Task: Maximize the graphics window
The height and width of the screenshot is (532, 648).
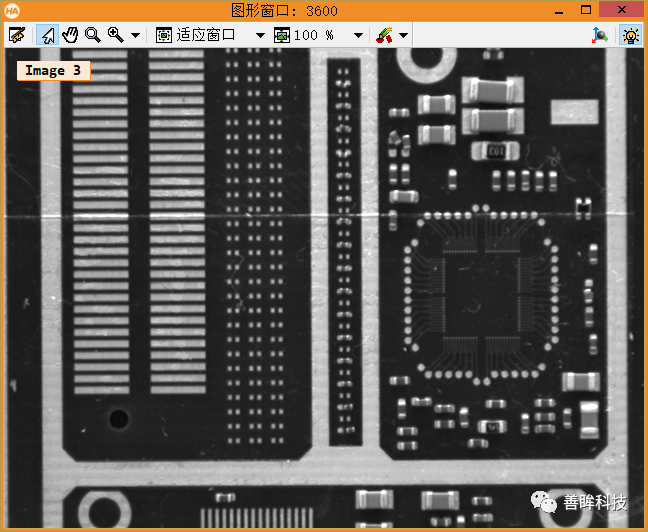Action: click(x=586, y=10)
